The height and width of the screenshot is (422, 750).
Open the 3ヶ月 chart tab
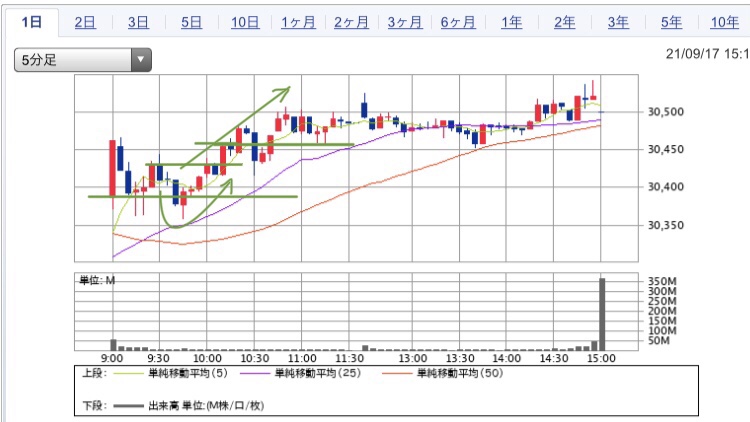tap(404, 21)
